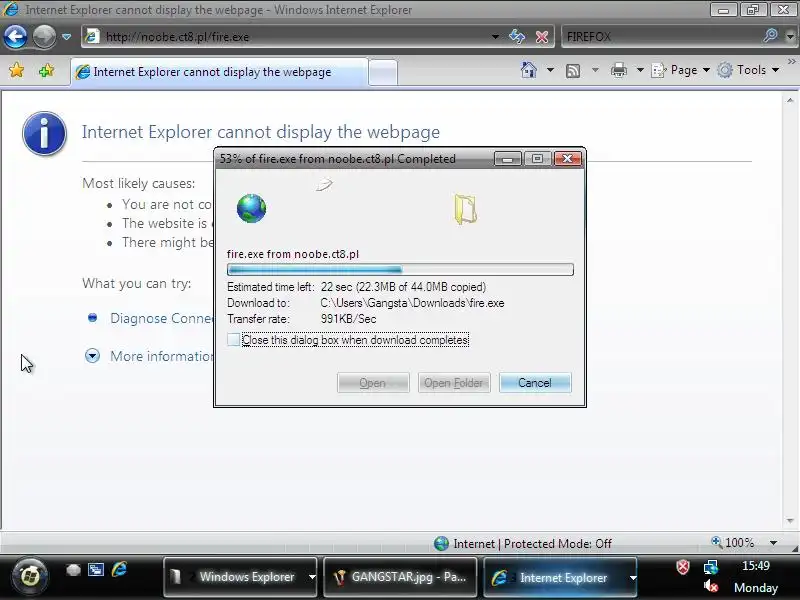Open the Page menu

[x=681, y=70]
